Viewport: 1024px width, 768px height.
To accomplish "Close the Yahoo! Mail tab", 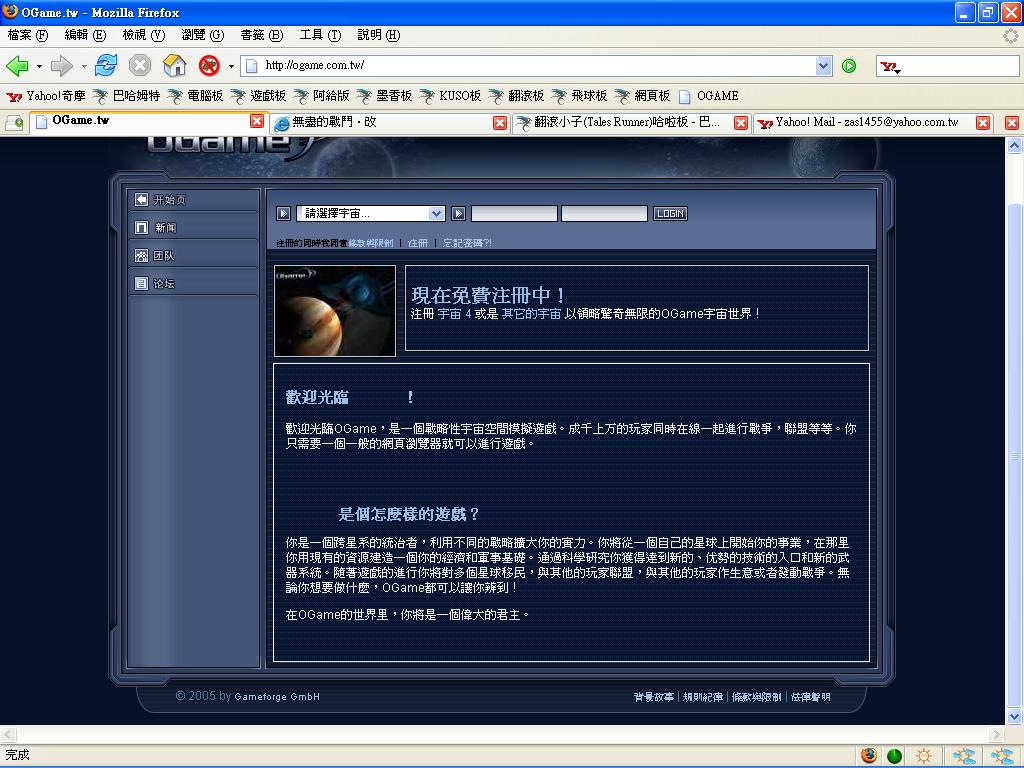I will point(982,123).
